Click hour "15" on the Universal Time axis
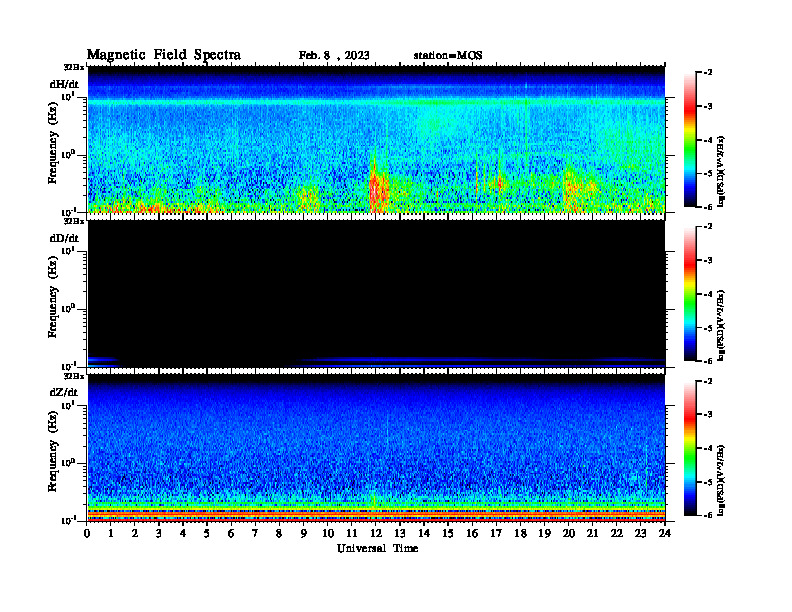 448,533
